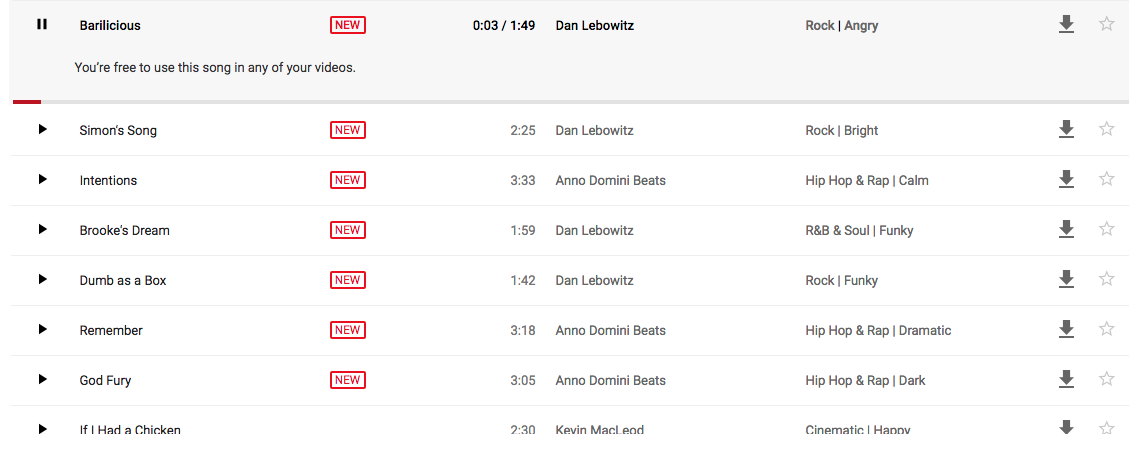Play If I Had a Chicken
Image resolution: width=1135 pixels, height=458 pixels.
click(x=42, y=428)
